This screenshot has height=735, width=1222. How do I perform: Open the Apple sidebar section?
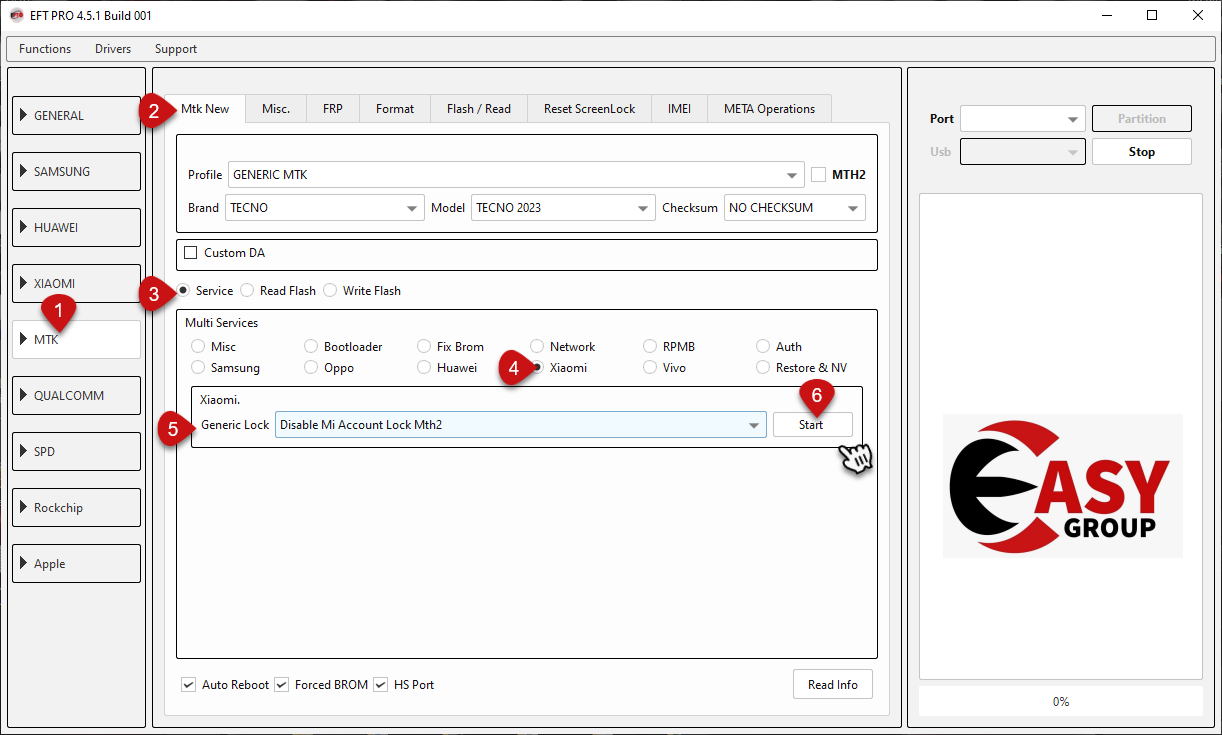point(76,563)
